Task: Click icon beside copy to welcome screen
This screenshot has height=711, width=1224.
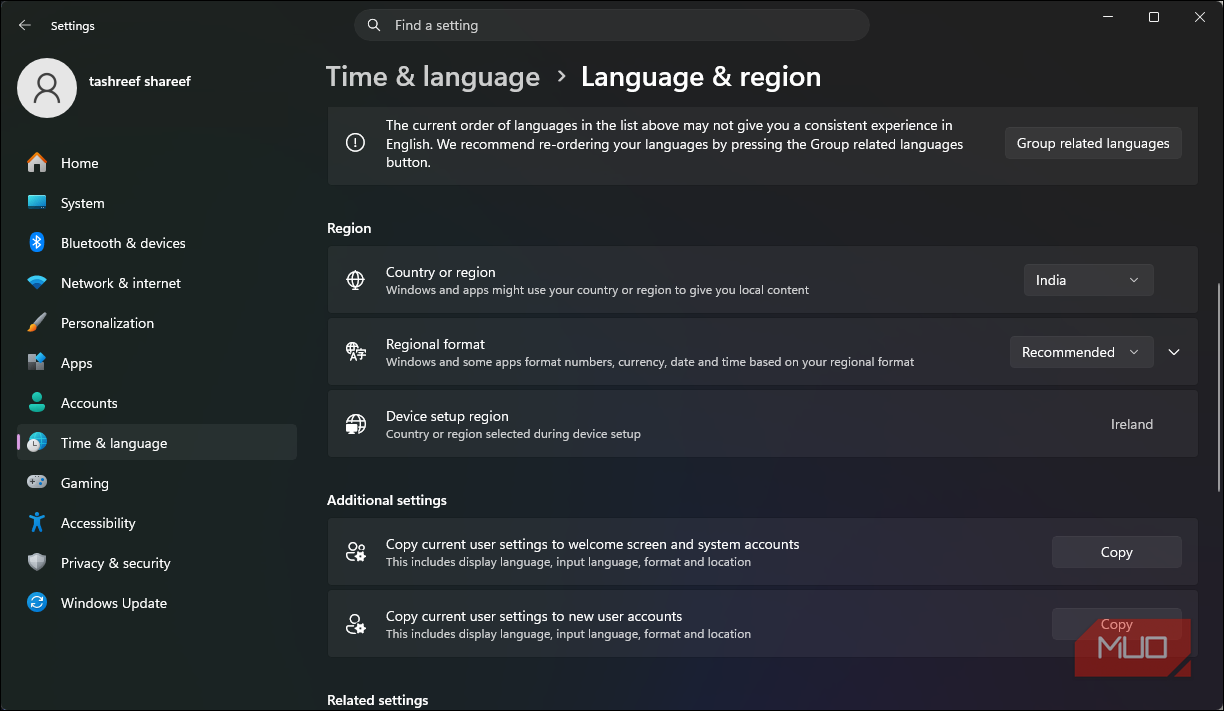Action: (x=356, y=552)
